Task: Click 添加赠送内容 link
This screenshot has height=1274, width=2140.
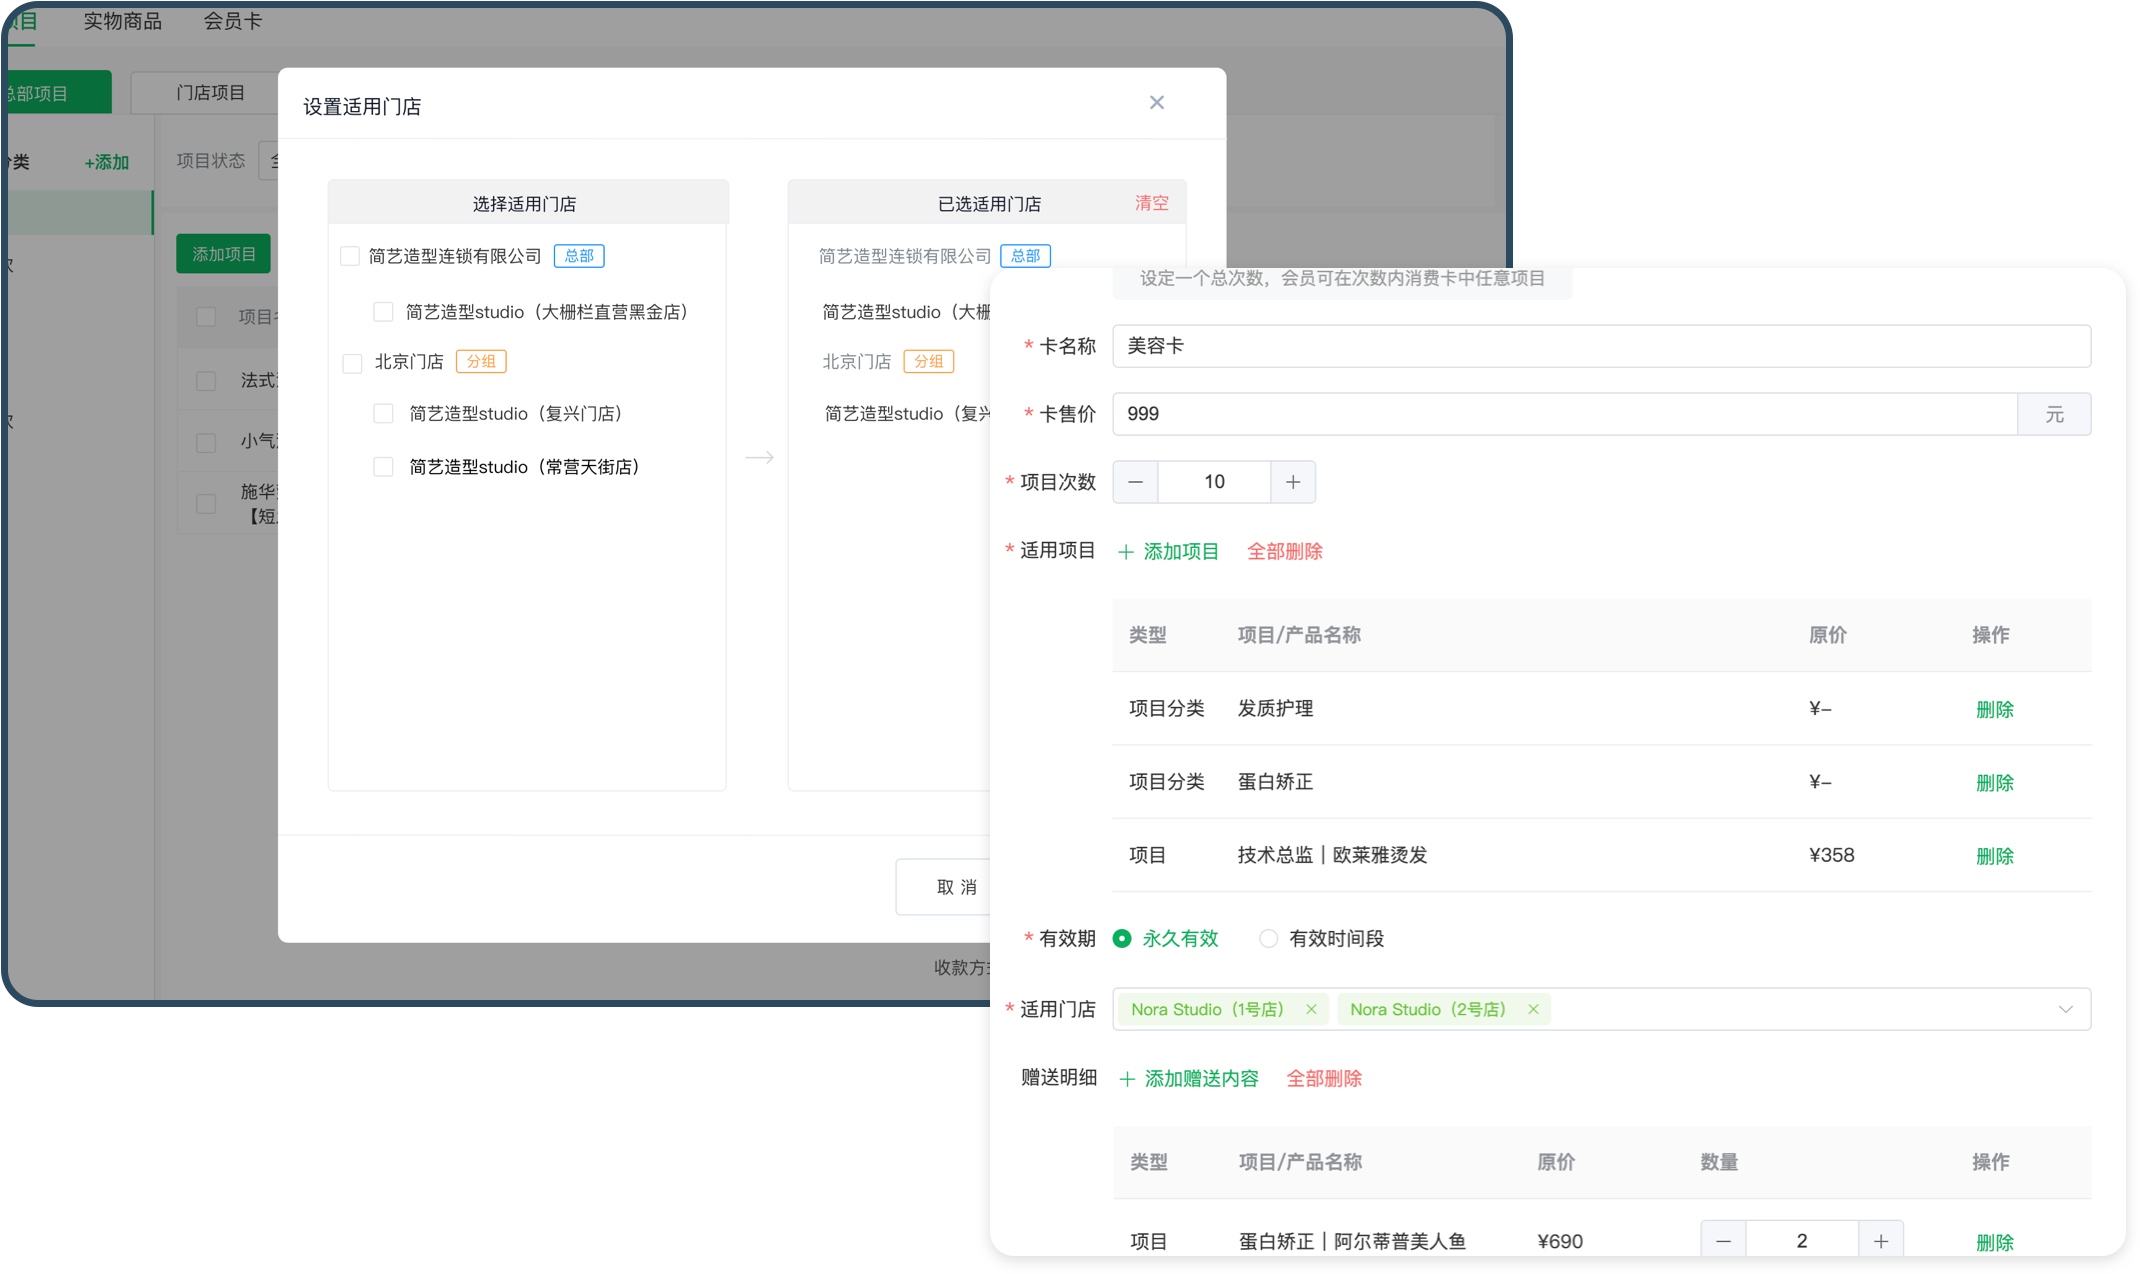Action: [x=1189, y=1078]
